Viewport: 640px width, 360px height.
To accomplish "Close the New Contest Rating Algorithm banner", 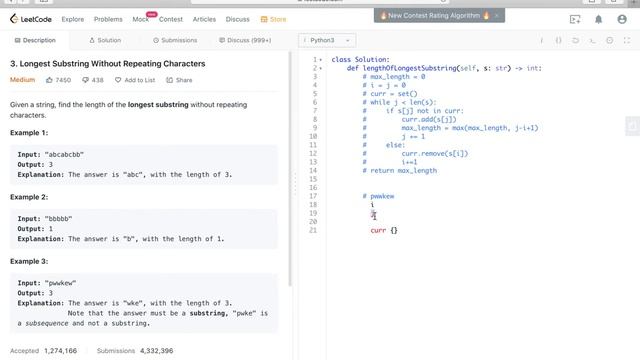I will coord(496,16).
